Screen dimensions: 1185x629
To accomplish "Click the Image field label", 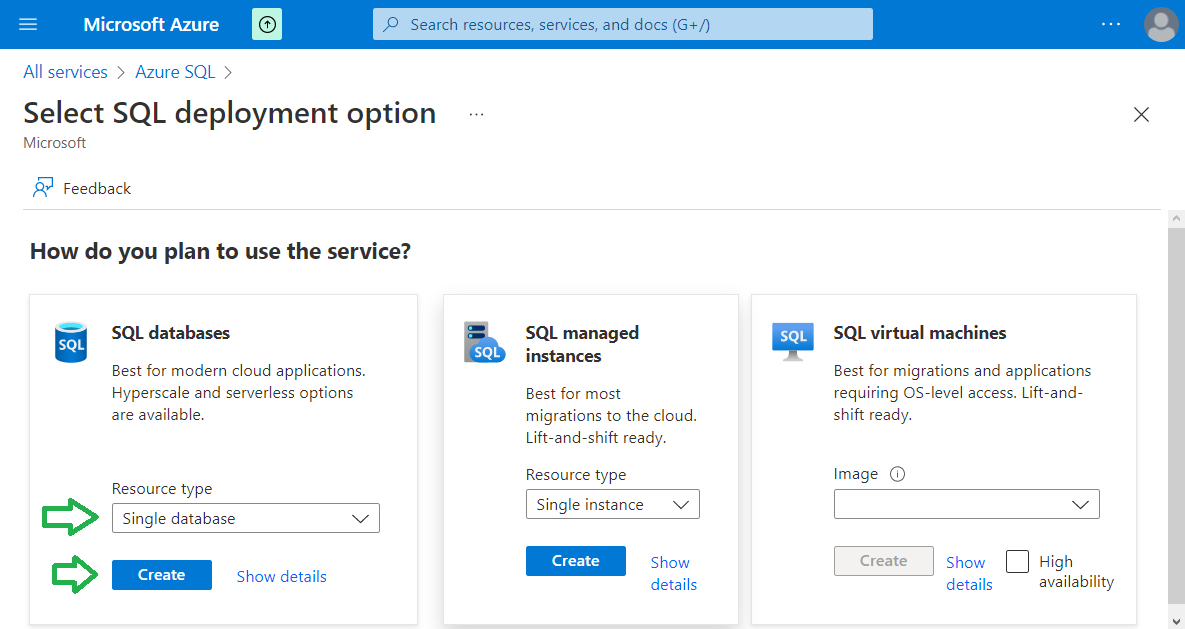I will coord(855,474).
